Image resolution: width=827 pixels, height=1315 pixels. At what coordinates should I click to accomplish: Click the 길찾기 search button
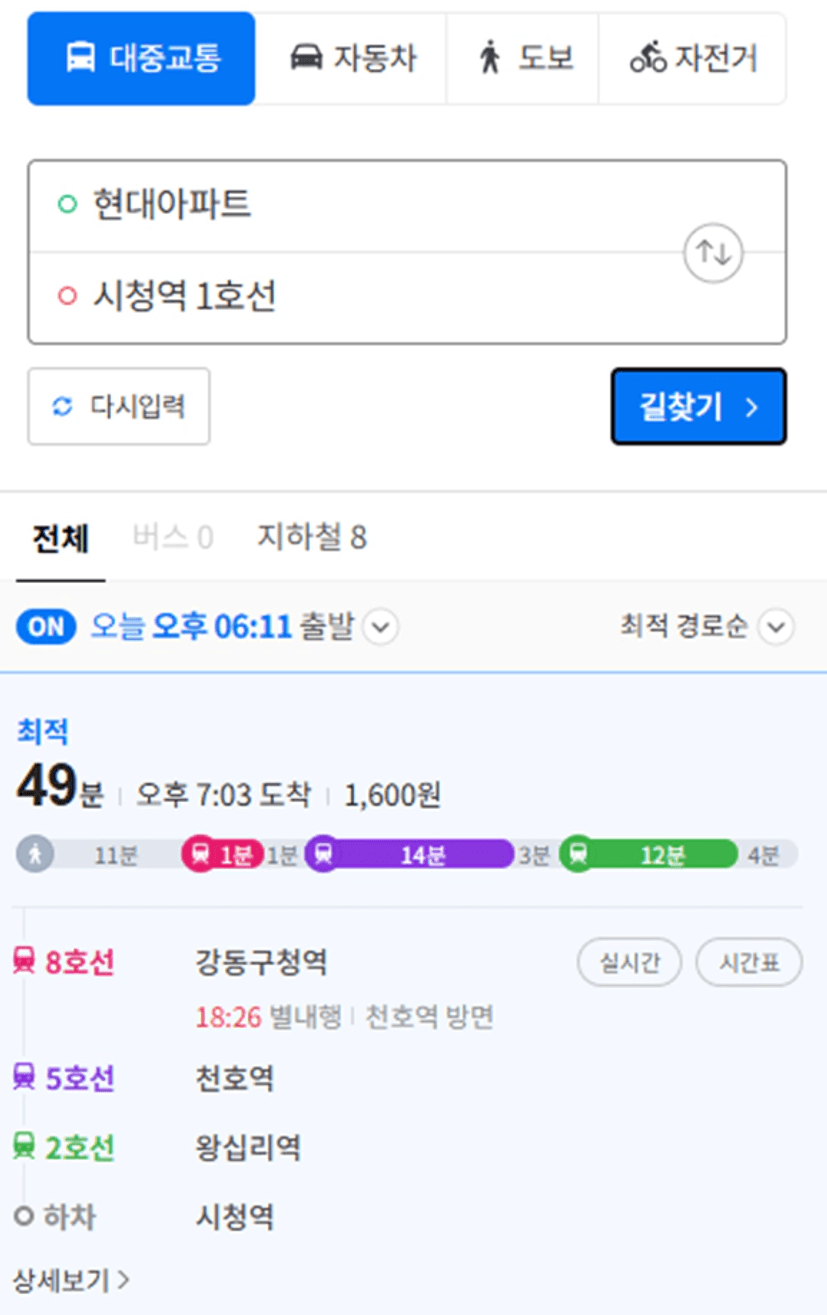(698, 406)
